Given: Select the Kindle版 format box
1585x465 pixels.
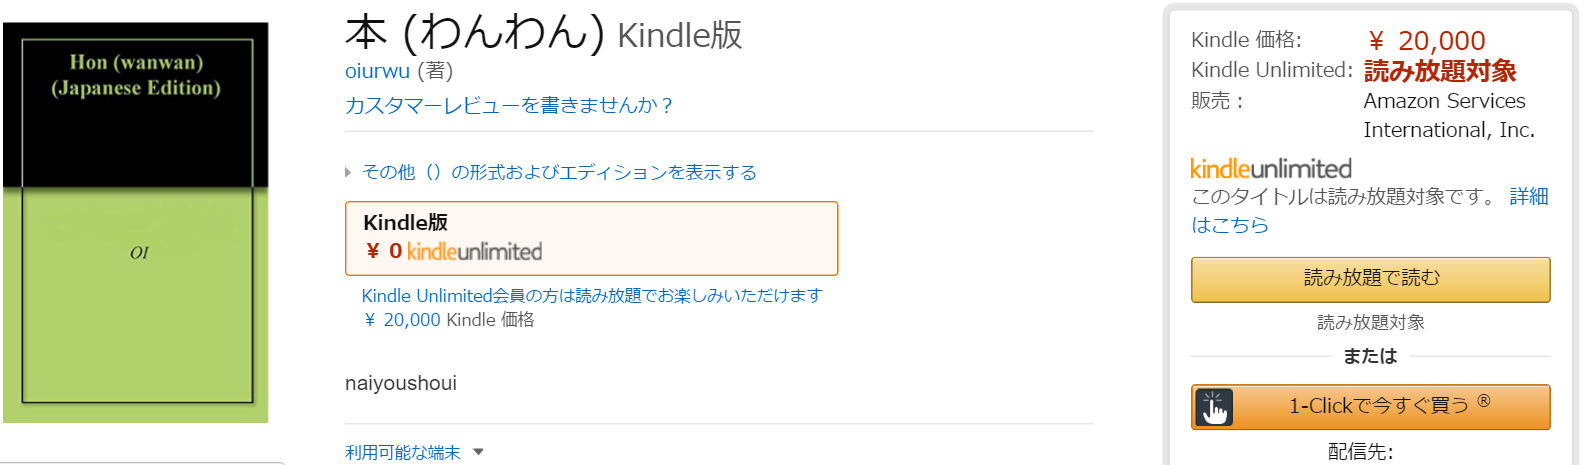Looking at the screenshot, I should pyautogui.click(x=591, y=238).
